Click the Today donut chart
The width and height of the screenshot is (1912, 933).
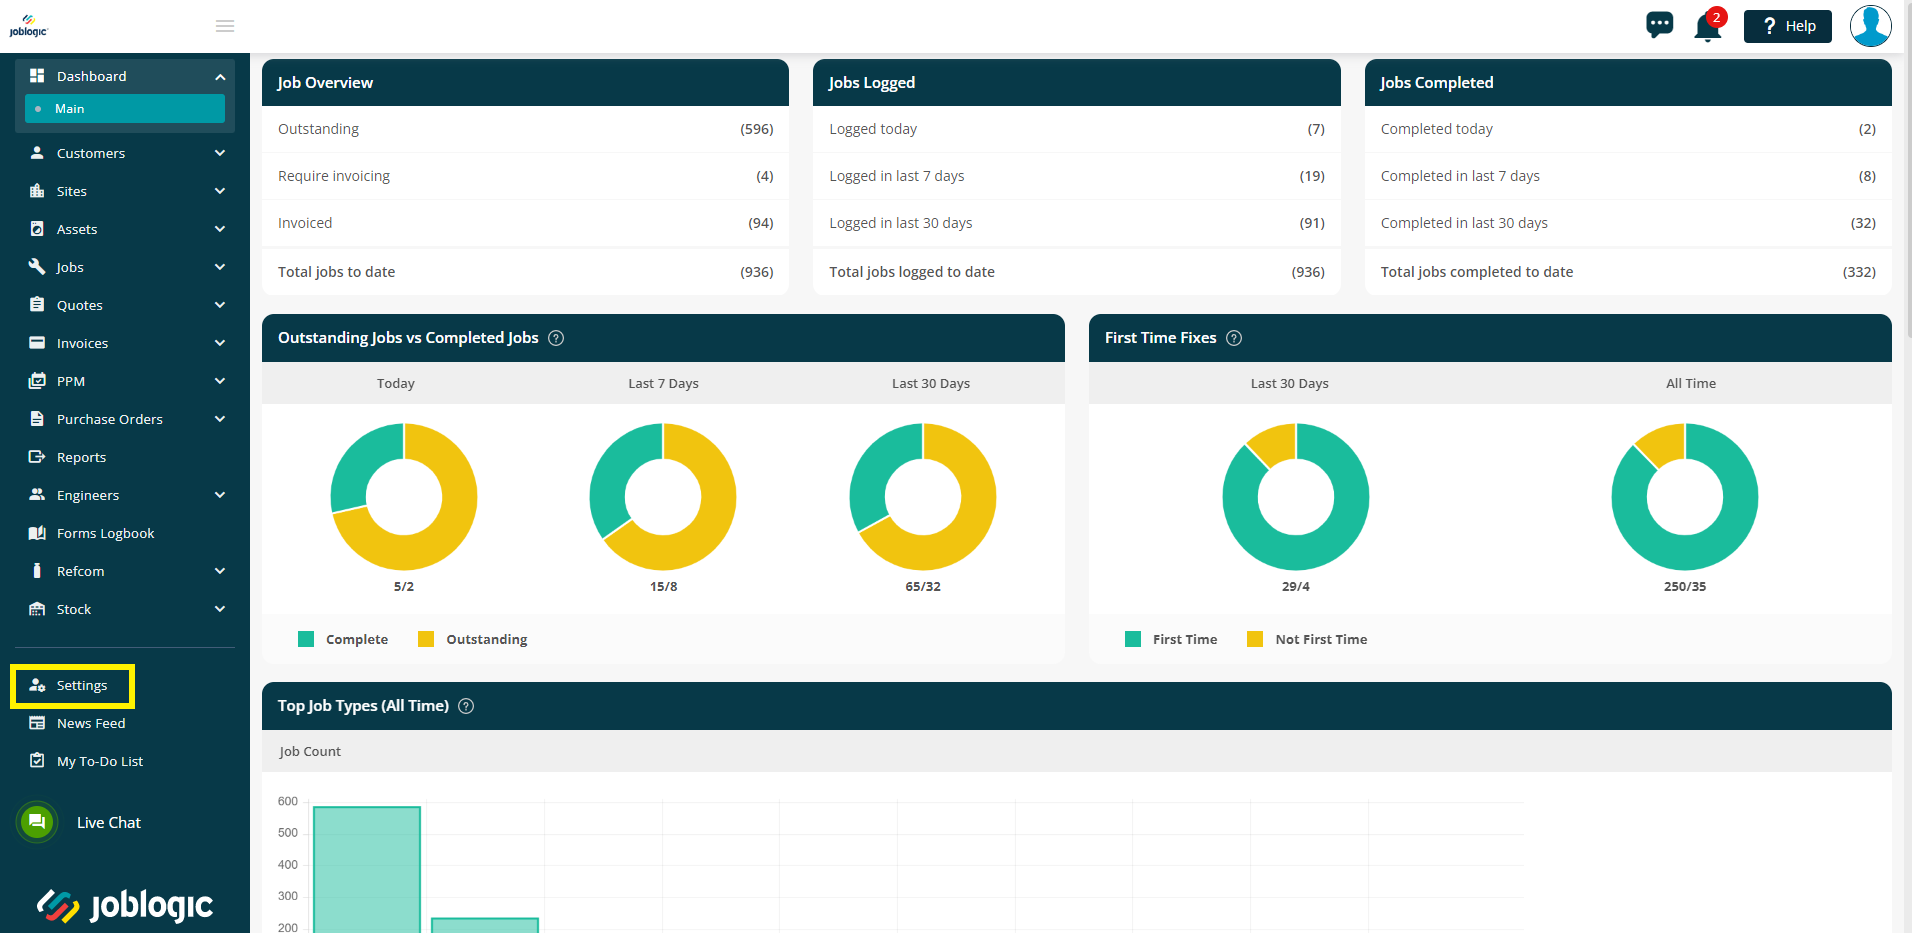[404, 497]
